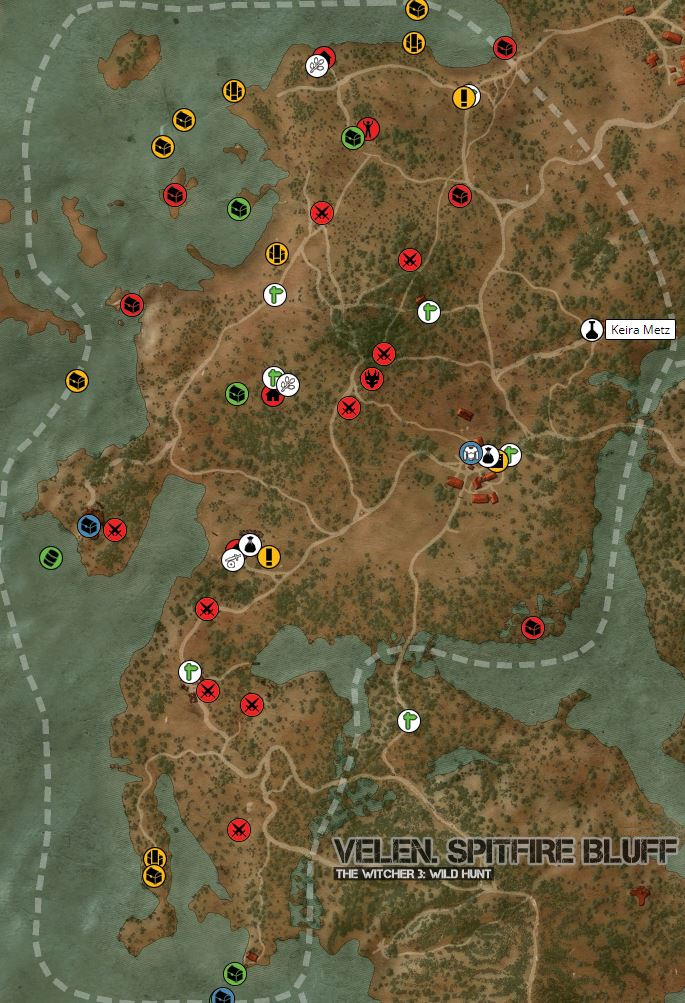Click yellow barrel above the west coast signpost

(277, 254)
